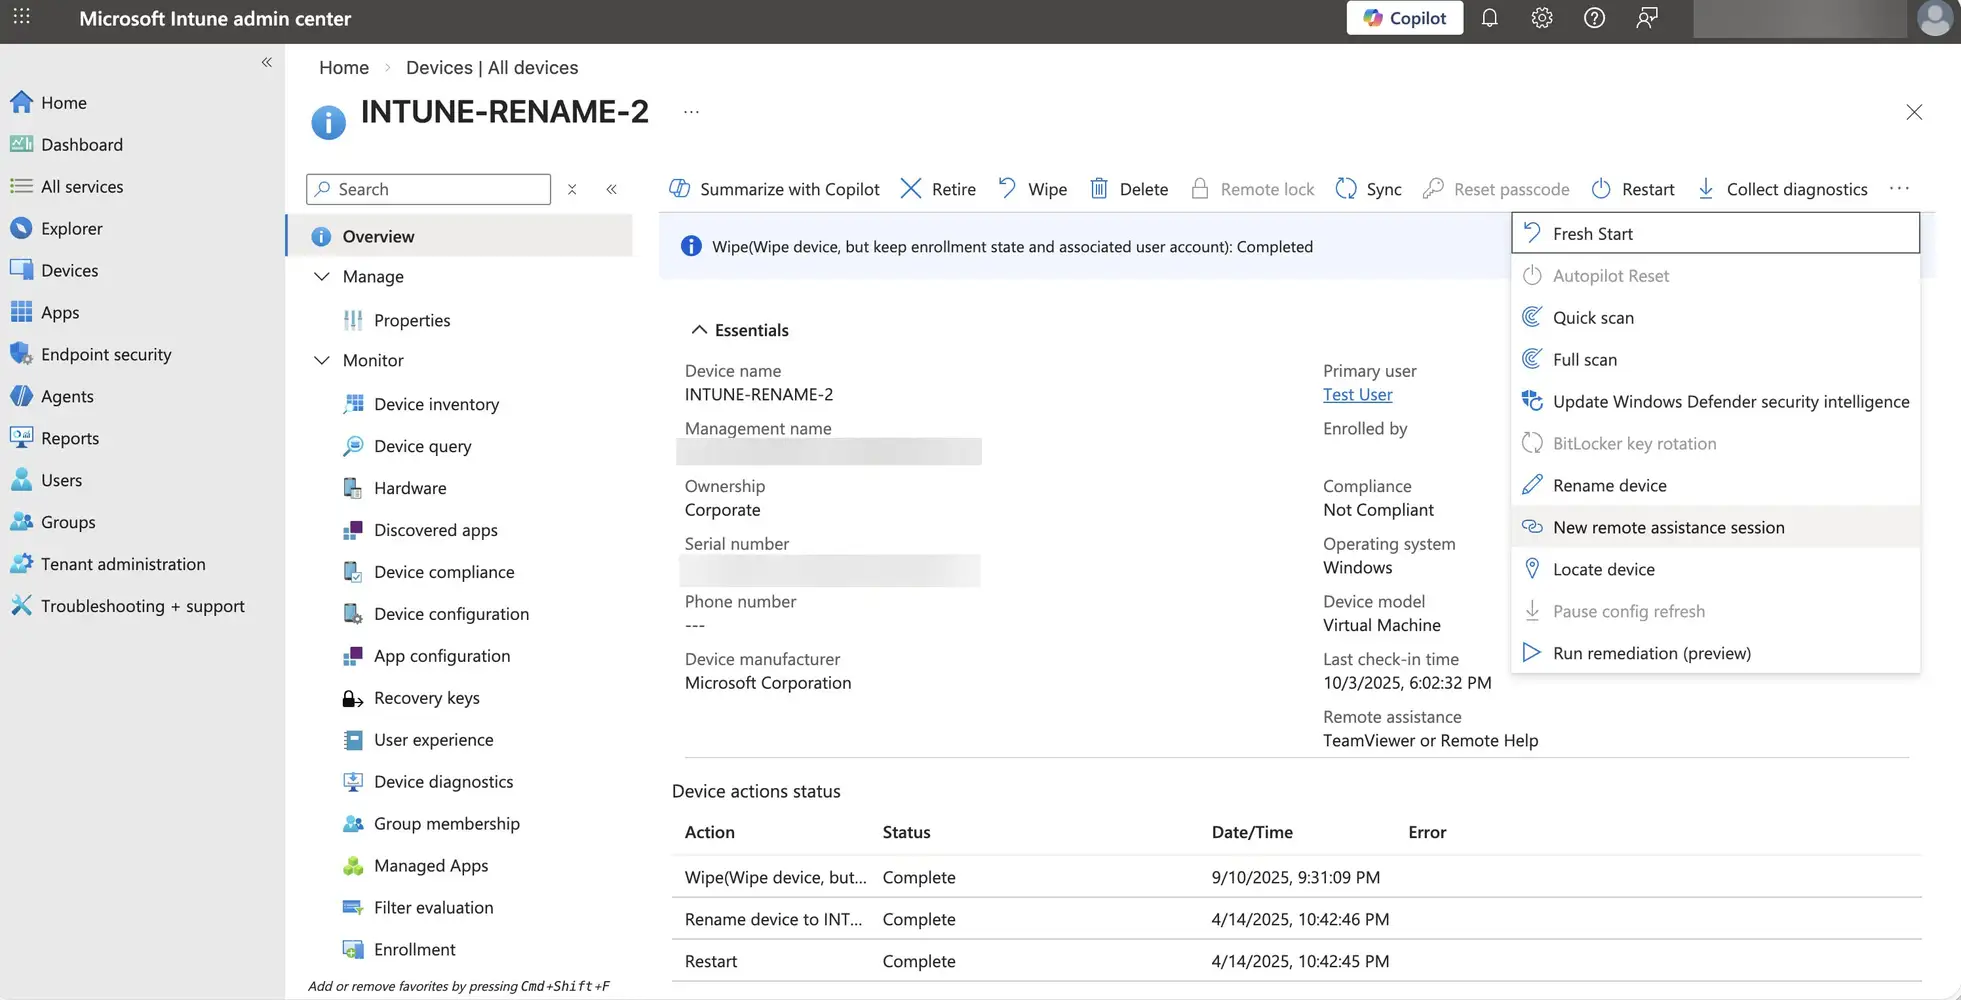Clear the device menu search box
Screen dimensions: 1961x1000
[572, 189]
